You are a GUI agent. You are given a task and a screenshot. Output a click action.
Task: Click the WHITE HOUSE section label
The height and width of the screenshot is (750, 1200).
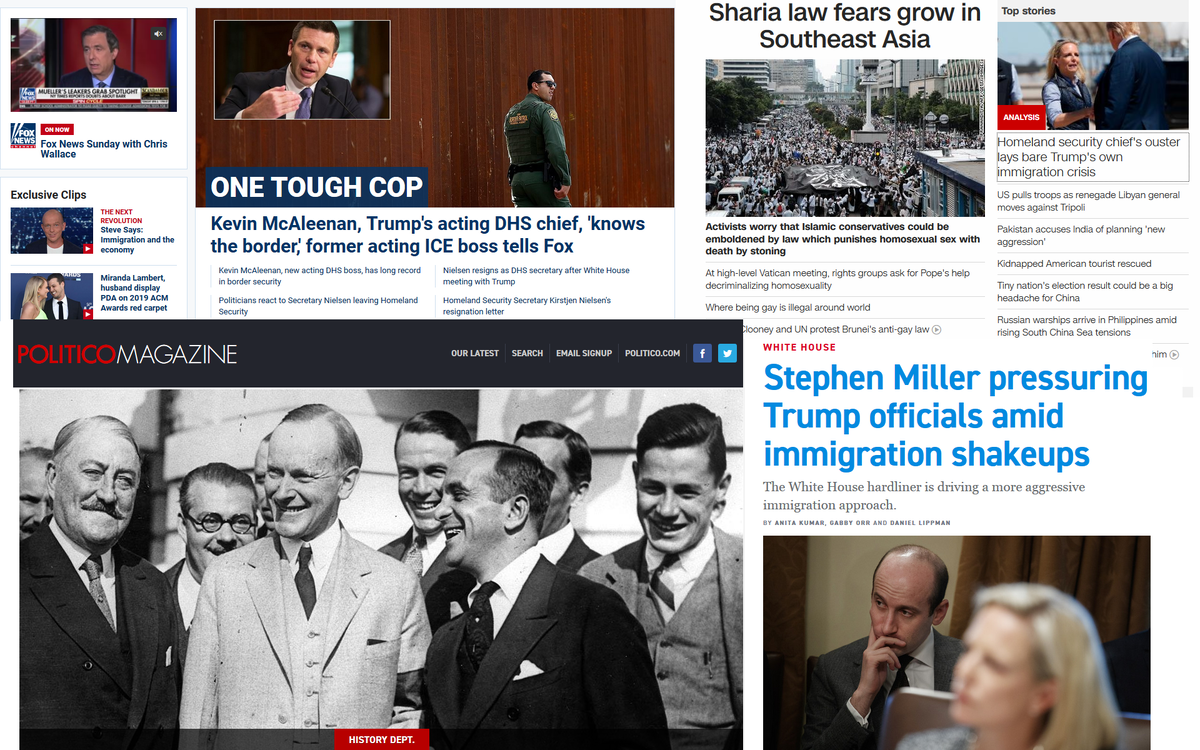(x=799, y=347)
